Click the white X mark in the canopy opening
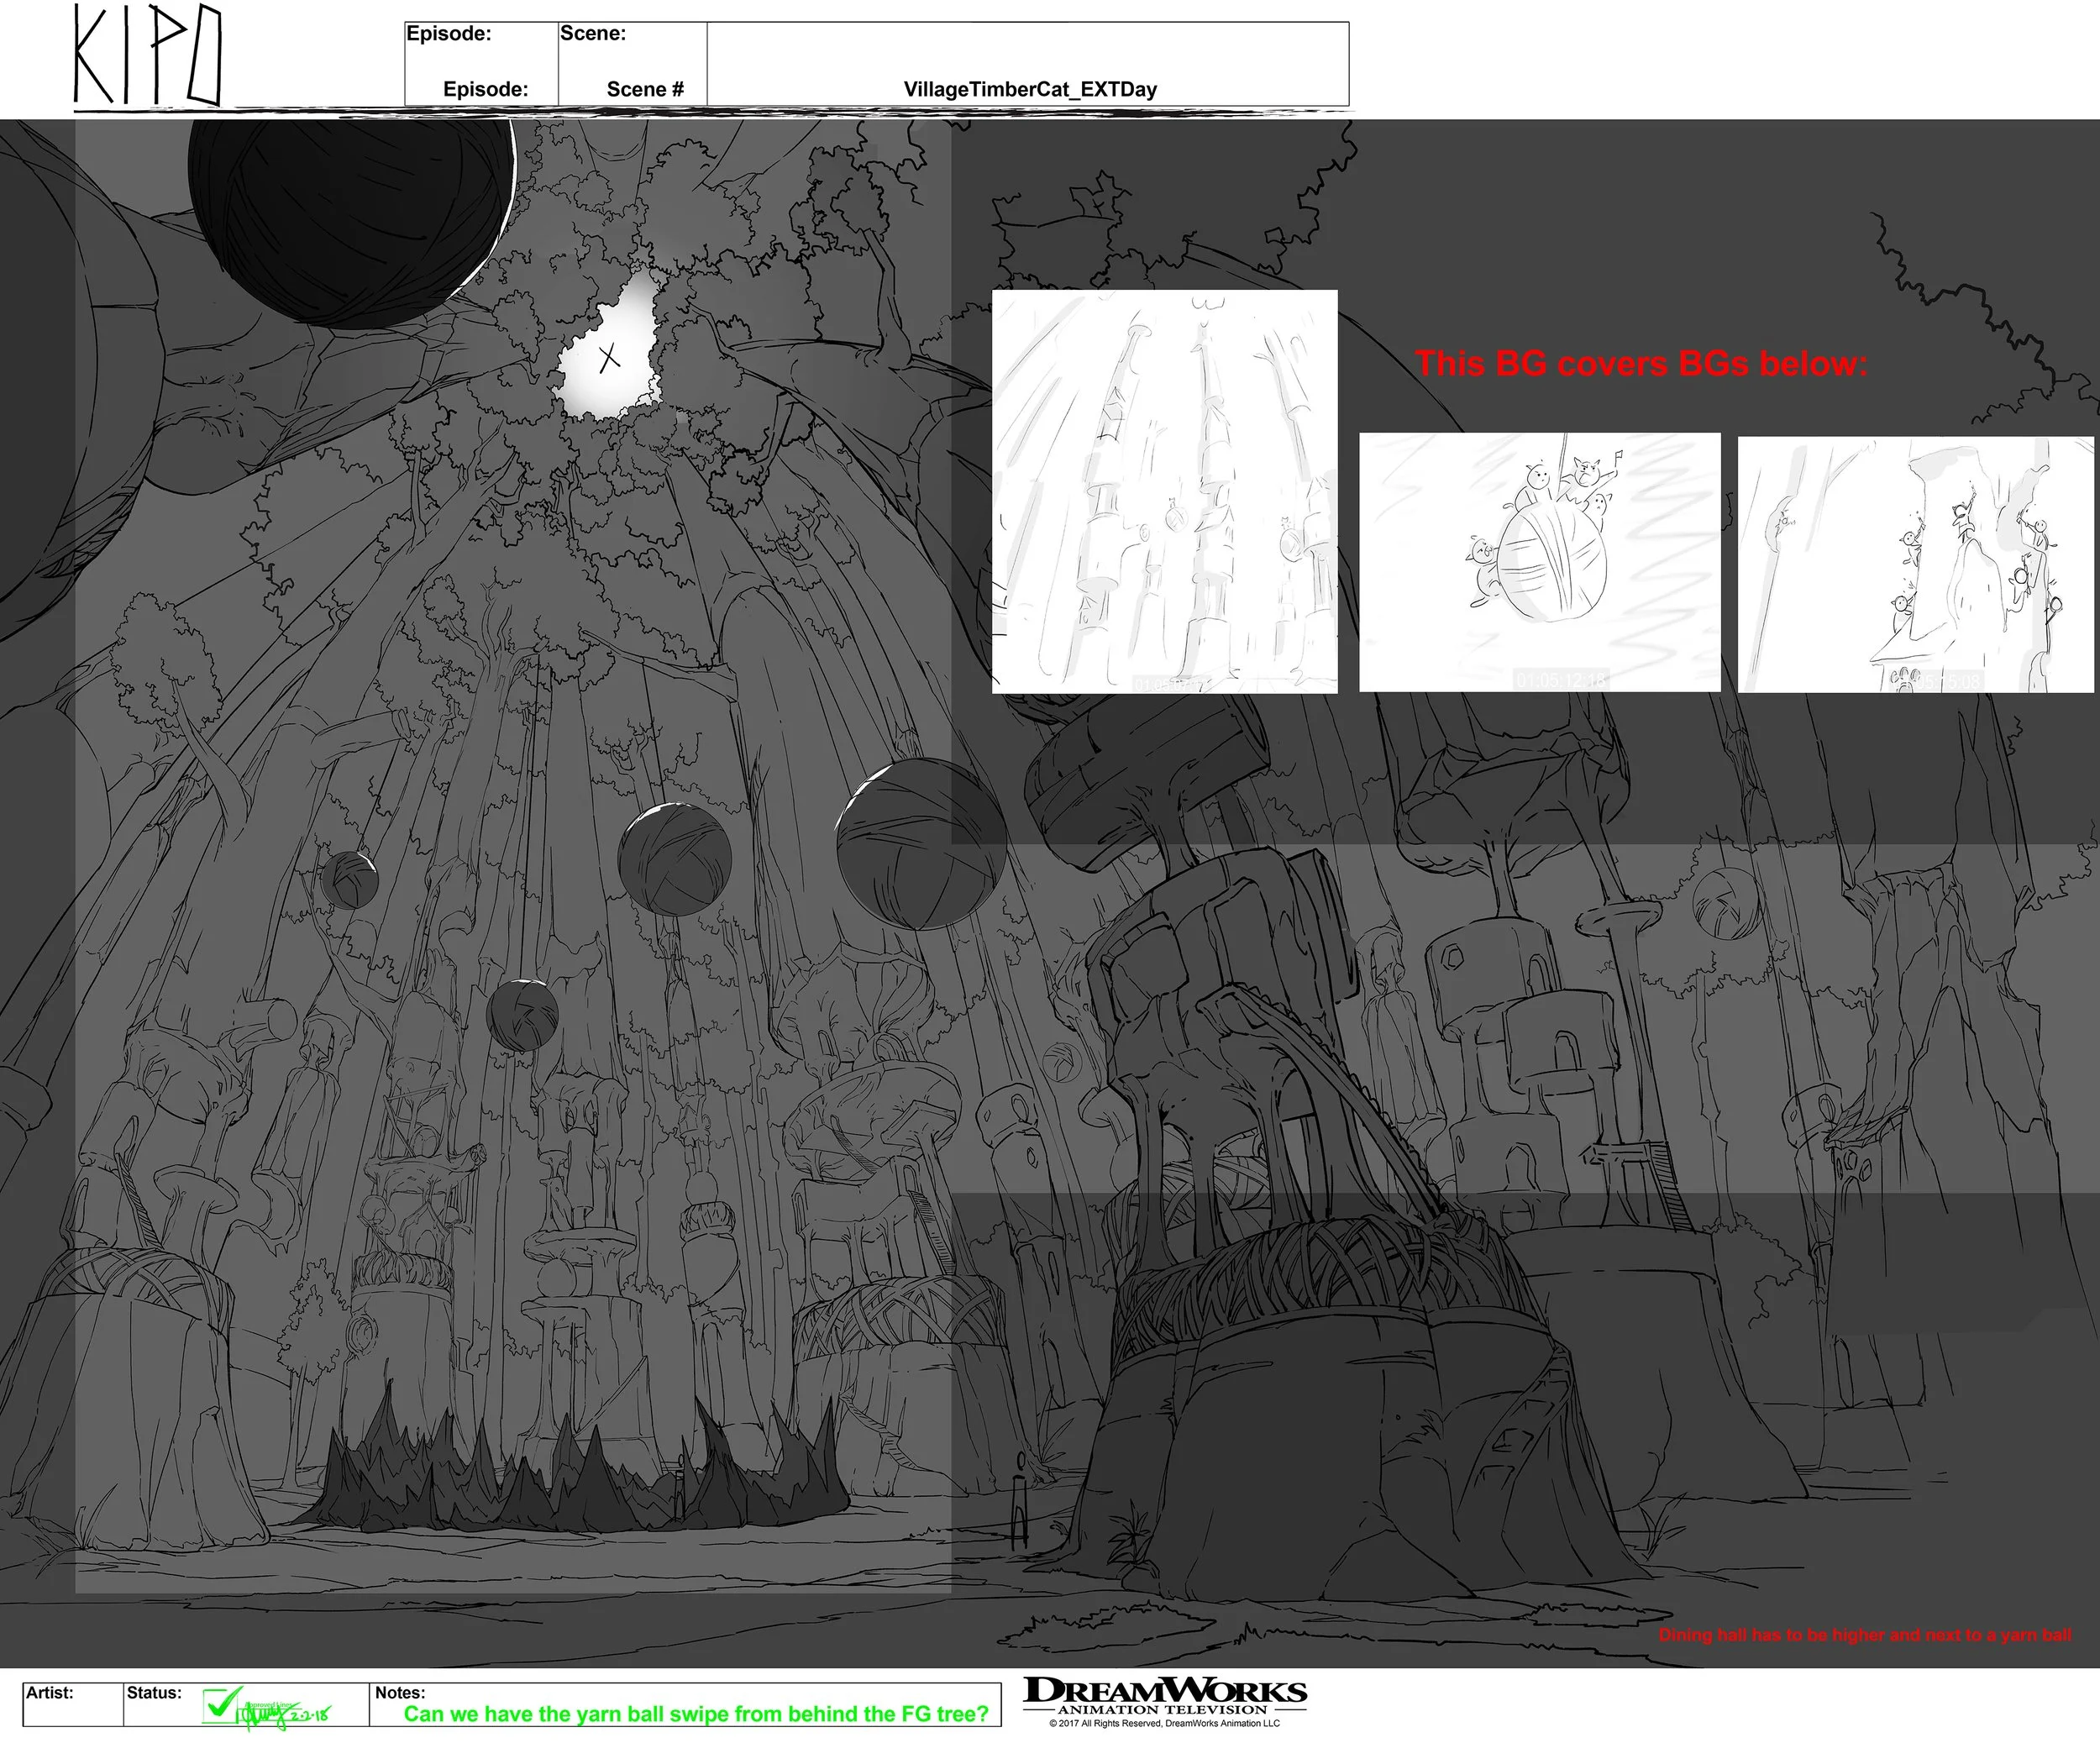This screenshot has width=2100, height=1743. [608, 357]
